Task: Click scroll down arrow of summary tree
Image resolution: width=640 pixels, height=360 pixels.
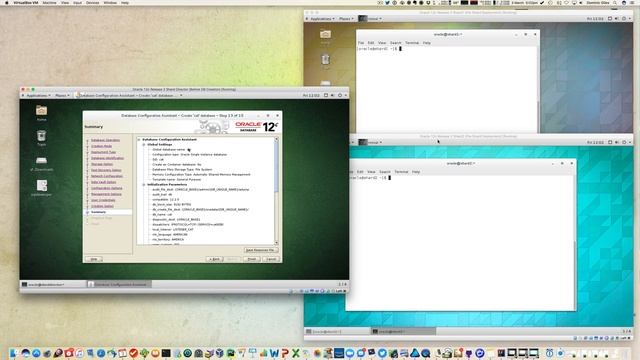Action: (276, 242)
